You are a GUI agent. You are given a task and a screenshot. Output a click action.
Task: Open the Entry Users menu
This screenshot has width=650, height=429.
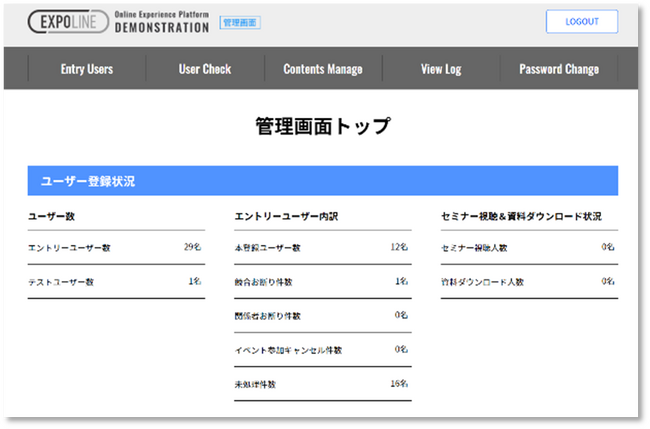[x=87, y=69]
